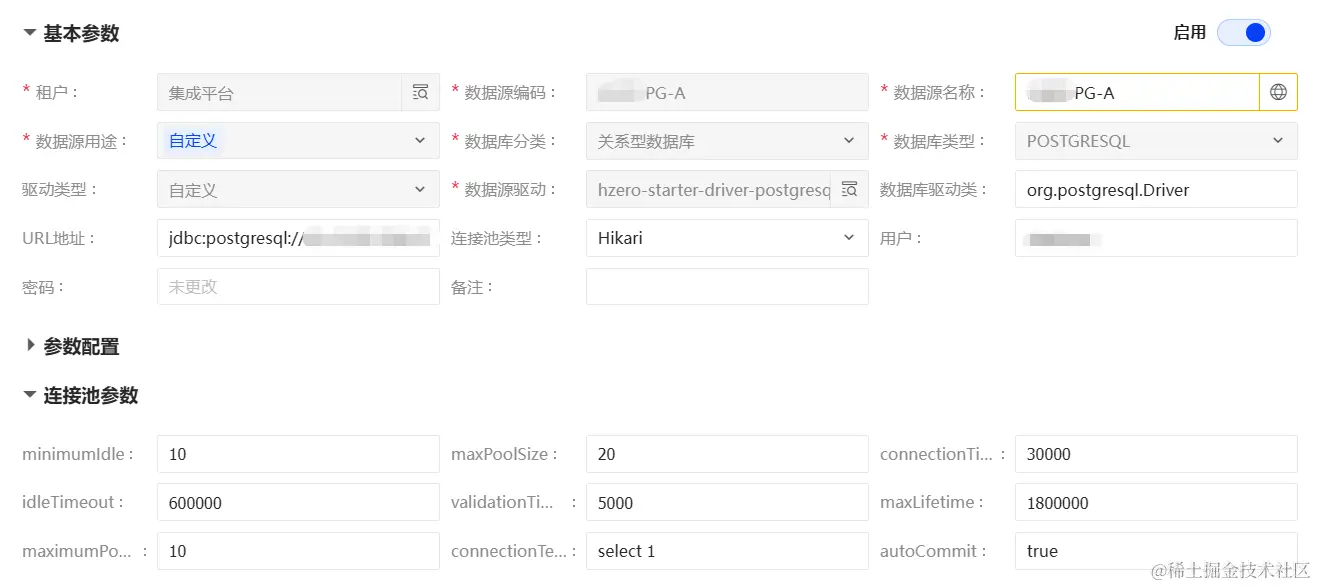1317x587 pixels.
Task: Toggle the 启用 enable switch
Action: (1244, 33)
